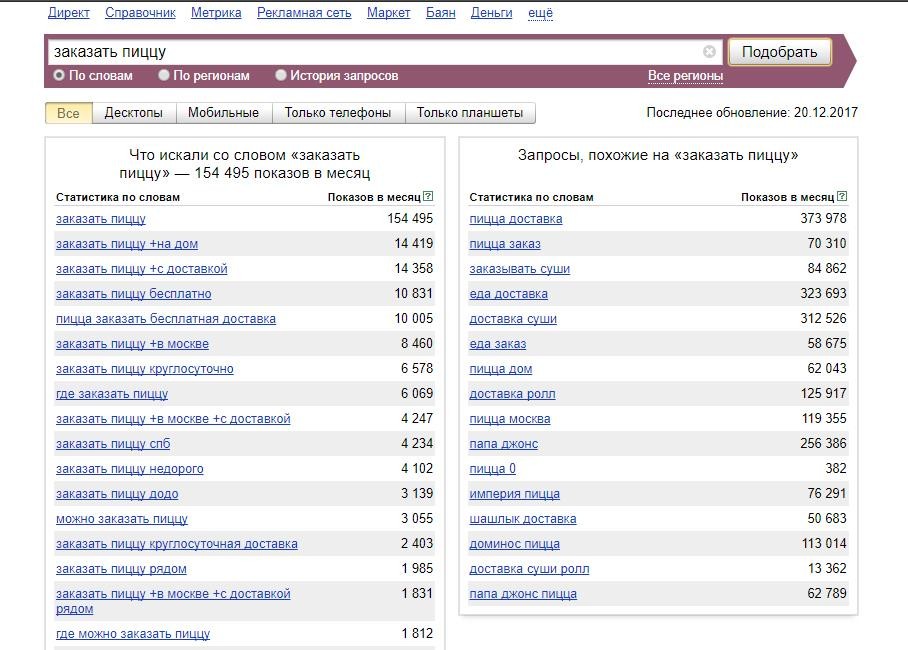908x650 pixels.
Task: Open the 'Деньги' top link
Action: (492, 13)
